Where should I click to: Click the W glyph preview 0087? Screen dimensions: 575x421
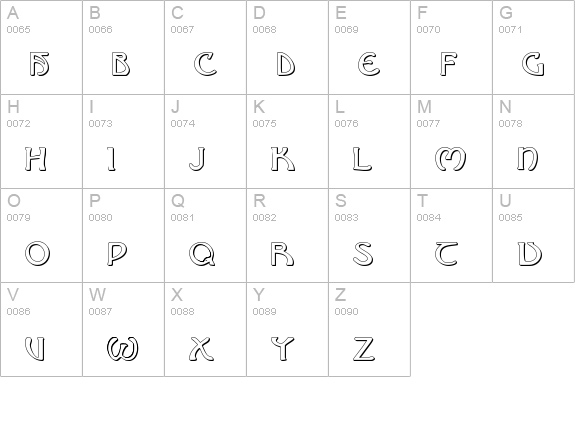pyautogui.click(x=123, y=348)
